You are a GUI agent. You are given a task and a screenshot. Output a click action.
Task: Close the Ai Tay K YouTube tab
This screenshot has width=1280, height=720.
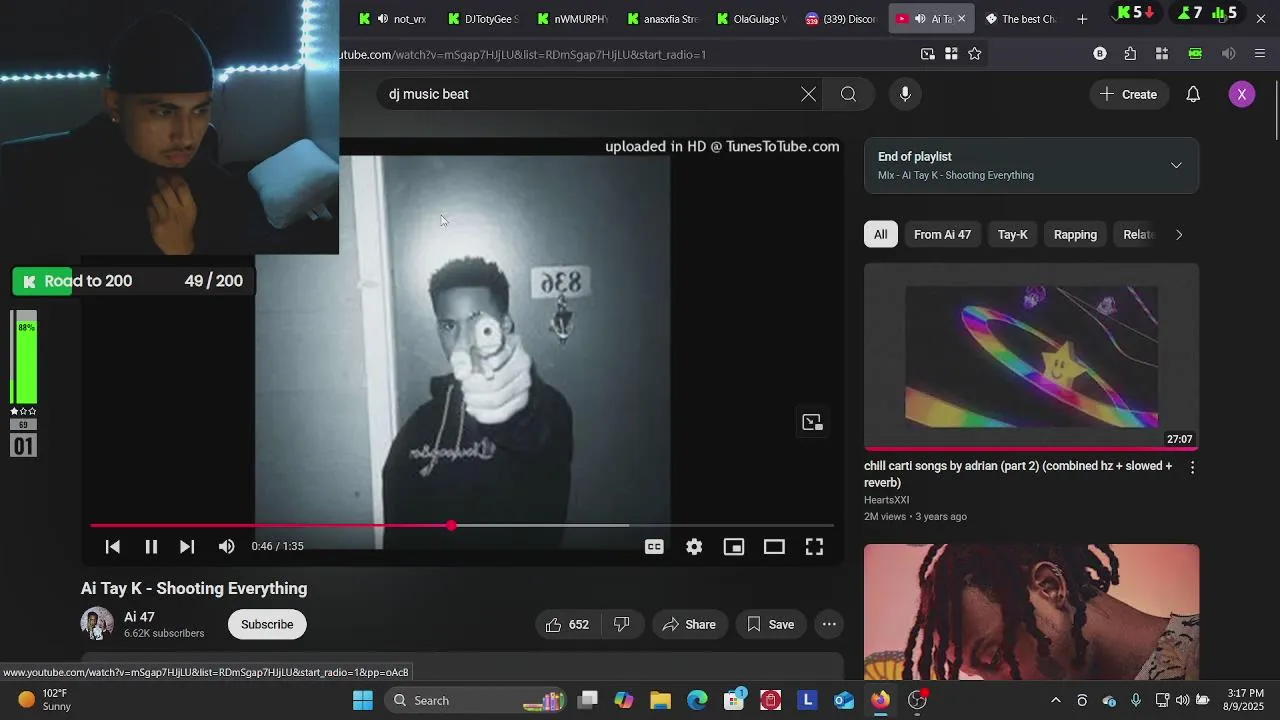pyautogui.click(x=962, y=18)
